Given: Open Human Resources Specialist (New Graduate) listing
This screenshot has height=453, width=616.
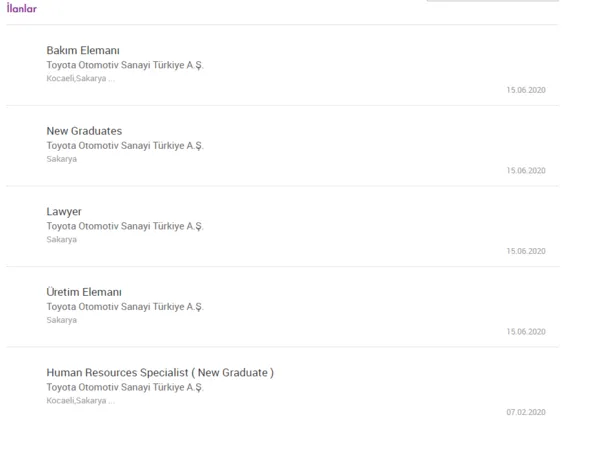Looking at the screenshot, I should (x=160, y=372).
